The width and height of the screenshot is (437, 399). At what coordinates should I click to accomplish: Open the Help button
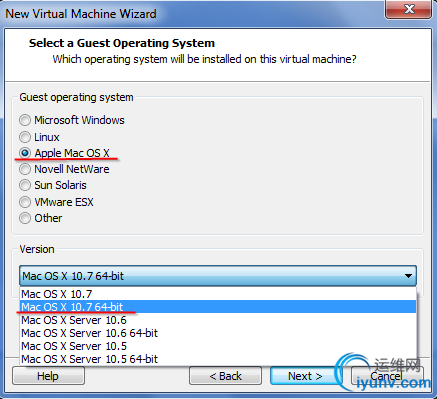pyautogui.click(x=48, y=376)
